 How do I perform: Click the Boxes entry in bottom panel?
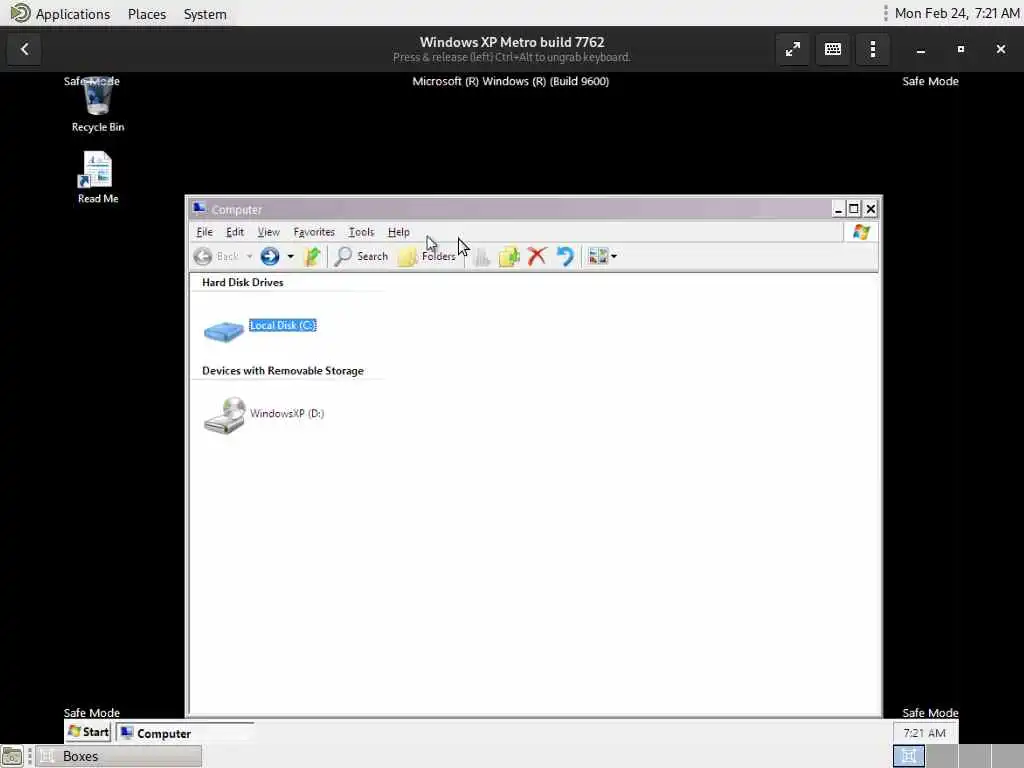(119, 756)
